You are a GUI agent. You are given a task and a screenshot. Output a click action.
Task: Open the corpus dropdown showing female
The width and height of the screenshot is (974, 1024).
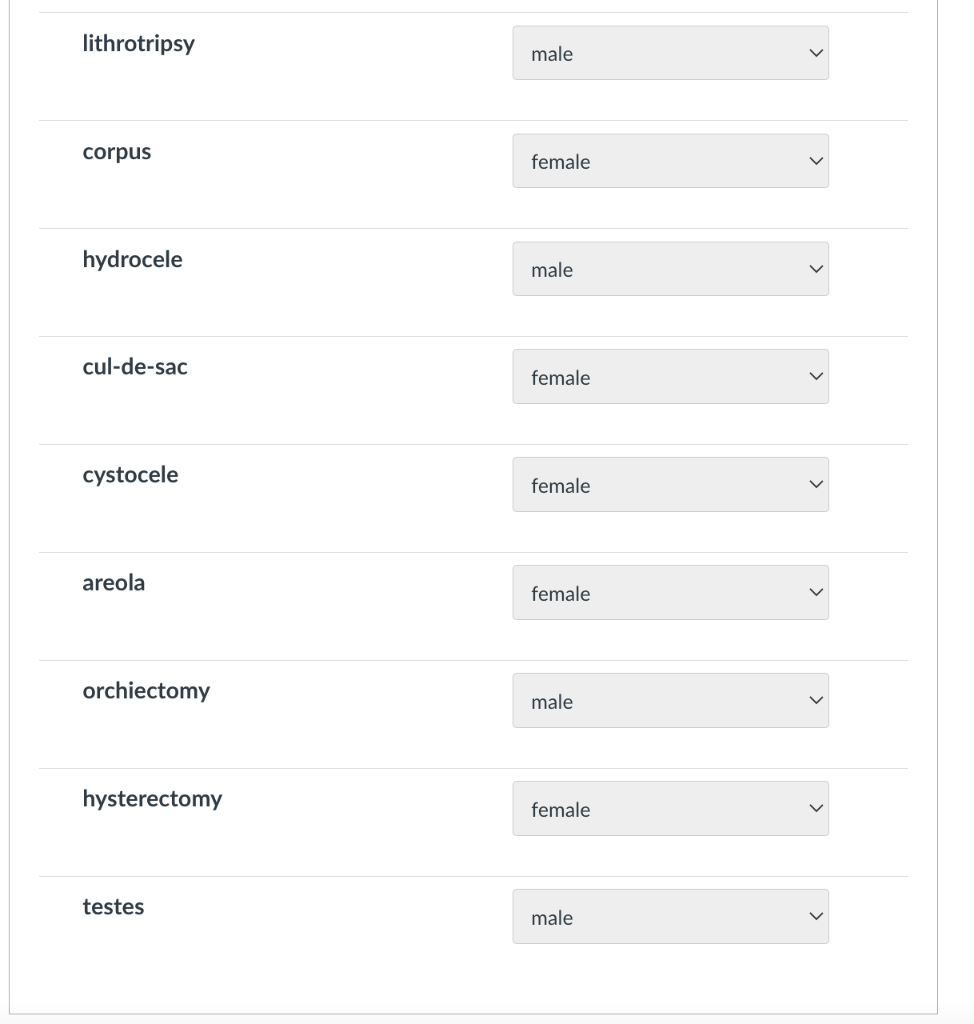point(670,161)
